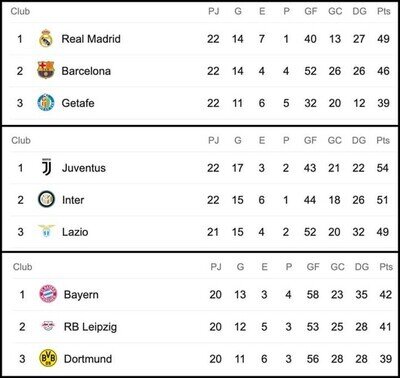The image size is (400, 378).
Task: Select the Getafe badge icon
Action: [x=46, y=103]
